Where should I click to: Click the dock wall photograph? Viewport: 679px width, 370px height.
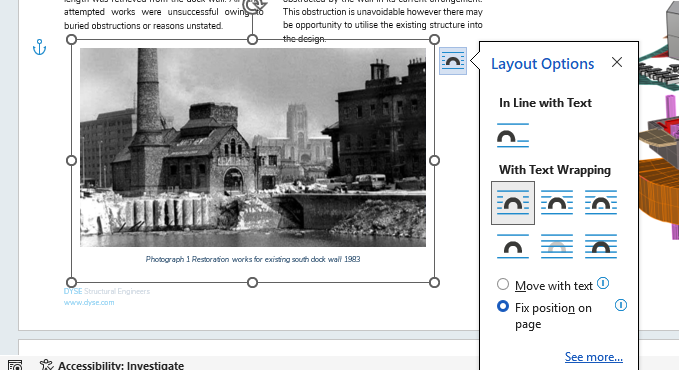253,147
